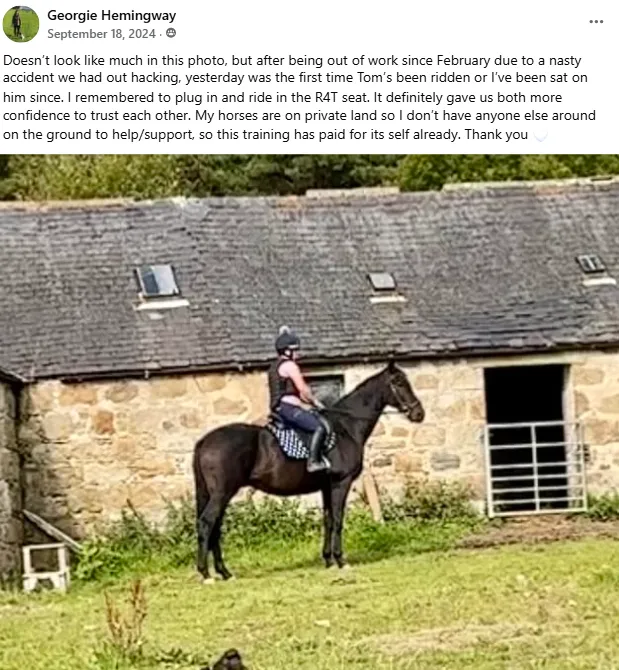Image resolution: width=619 pixels, height=670 pixels.
Task: Open the three-dot post options menu
Action: 596,21
